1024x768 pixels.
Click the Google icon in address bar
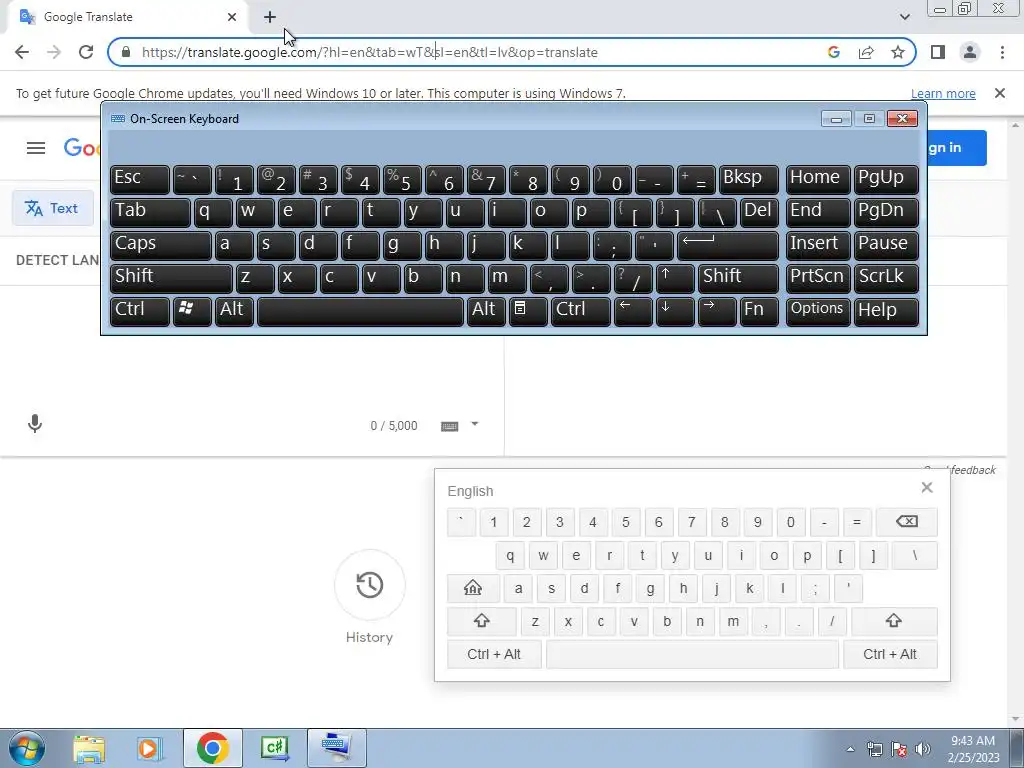click(833, 52)
